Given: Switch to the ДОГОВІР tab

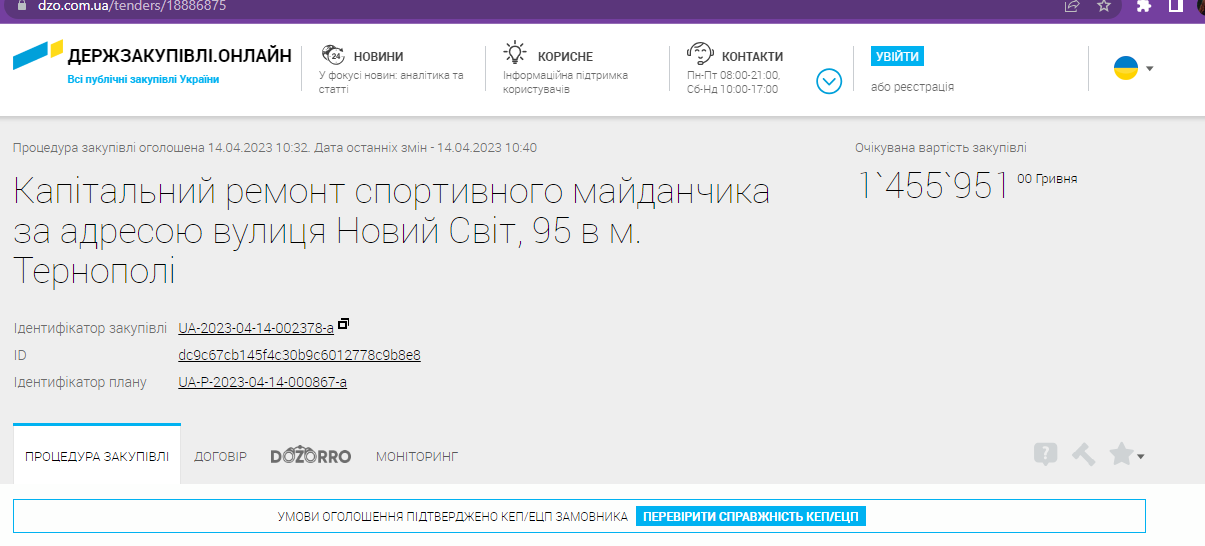Looking at the screenshot, I should [x=220, y=457].
